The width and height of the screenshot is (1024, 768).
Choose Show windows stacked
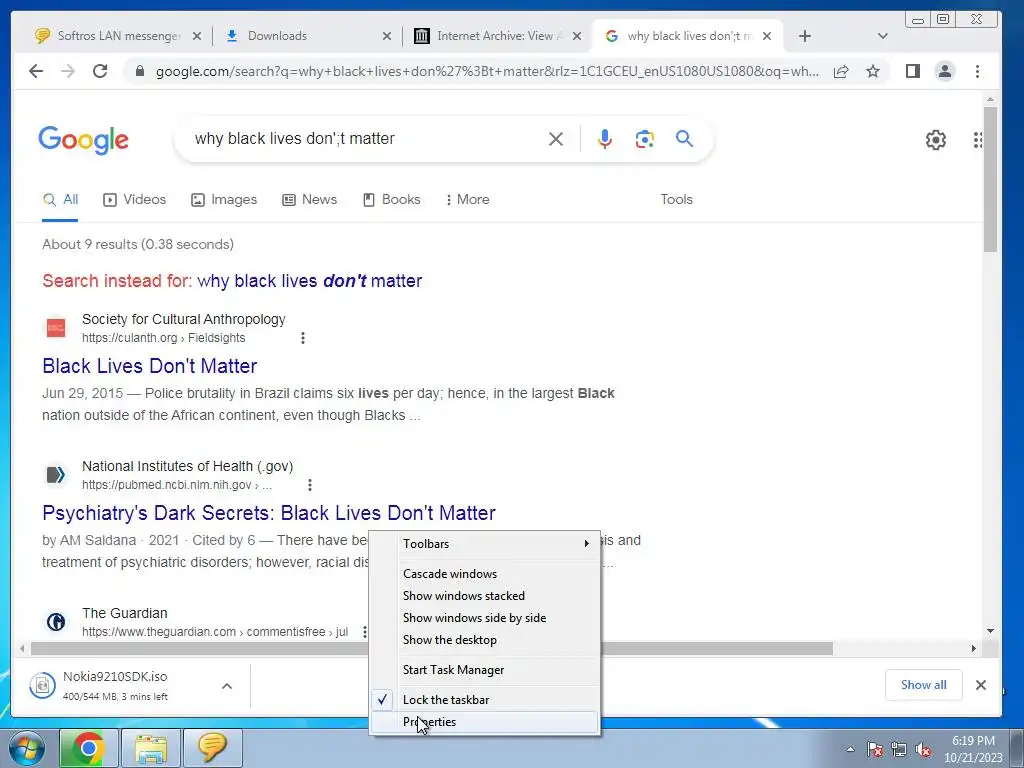485,596
